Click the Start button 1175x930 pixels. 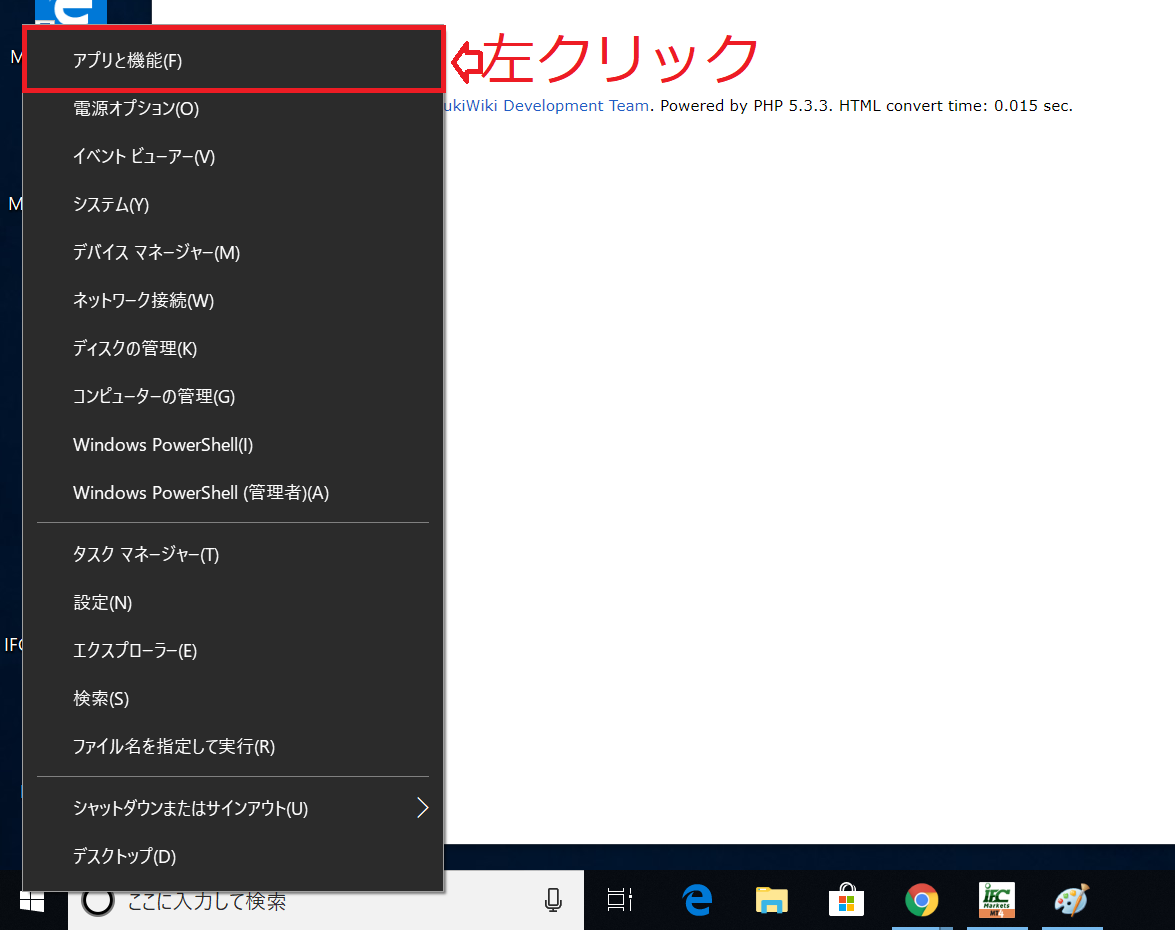(30, 900)
